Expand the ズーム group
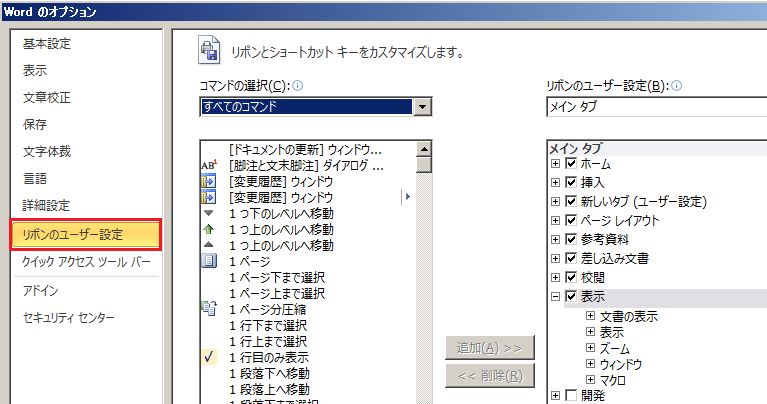Screen dimensions: 767x404 click(590, 348)
